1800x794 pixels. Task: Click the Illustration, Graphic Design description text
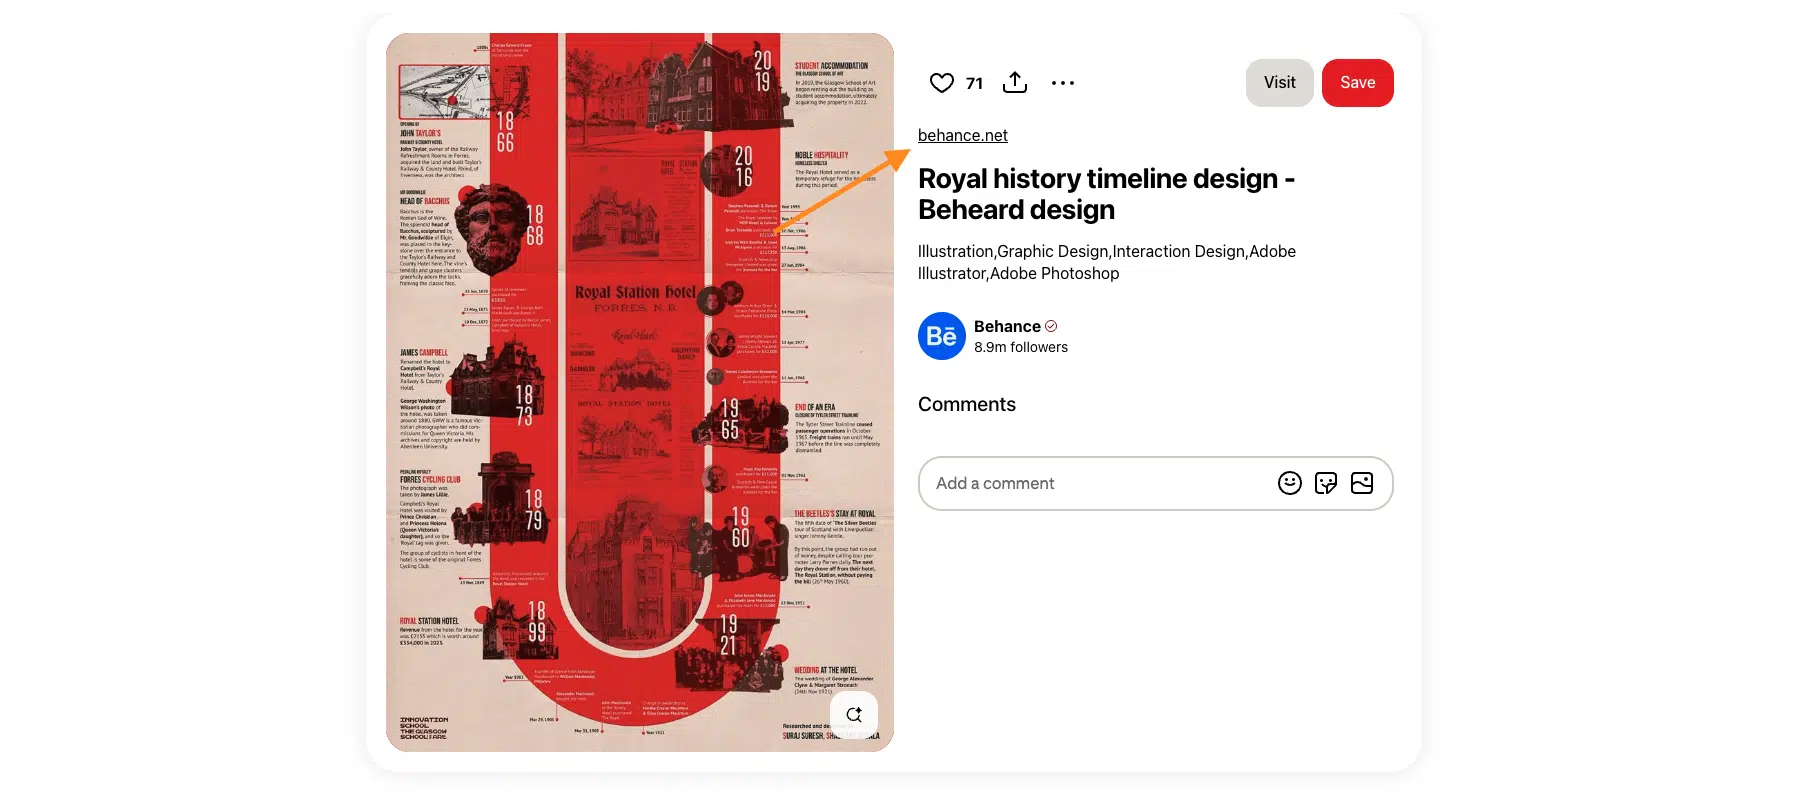point(1107,262)
